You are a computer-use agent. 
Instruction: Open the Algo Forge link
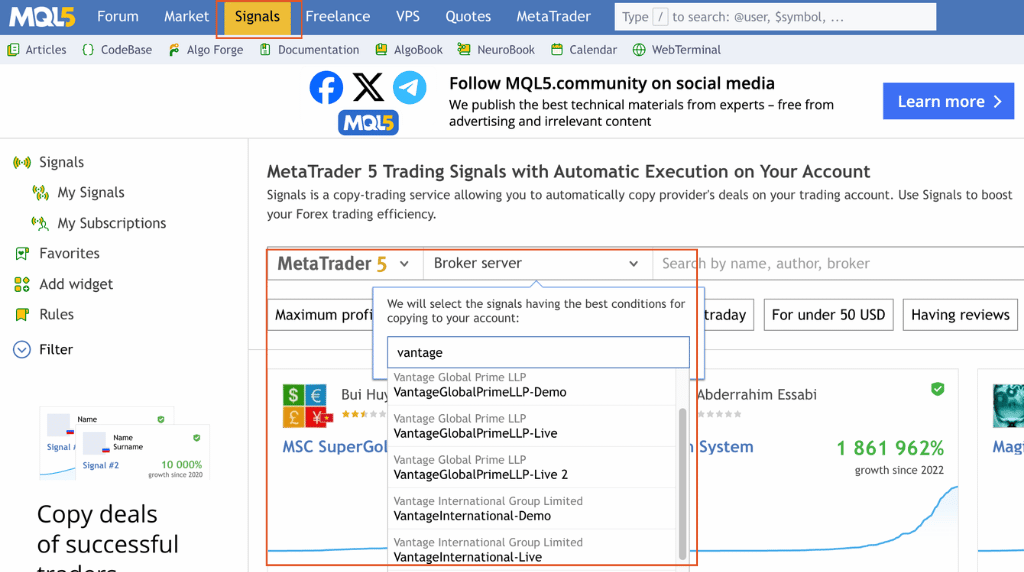(215, 50)
